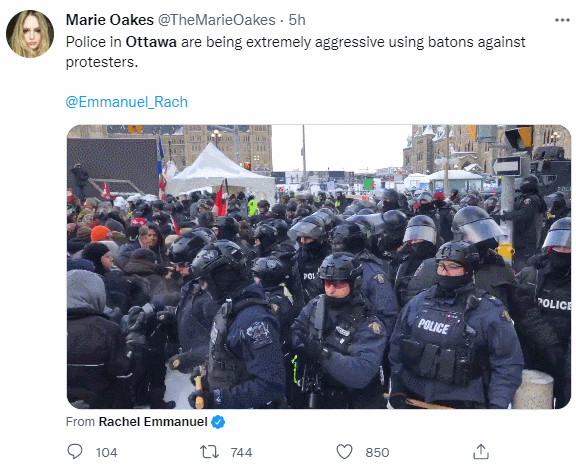The height and width of the screenshot is (470, 576).
Task: View the 104 replies count
Action: point(107,452)
